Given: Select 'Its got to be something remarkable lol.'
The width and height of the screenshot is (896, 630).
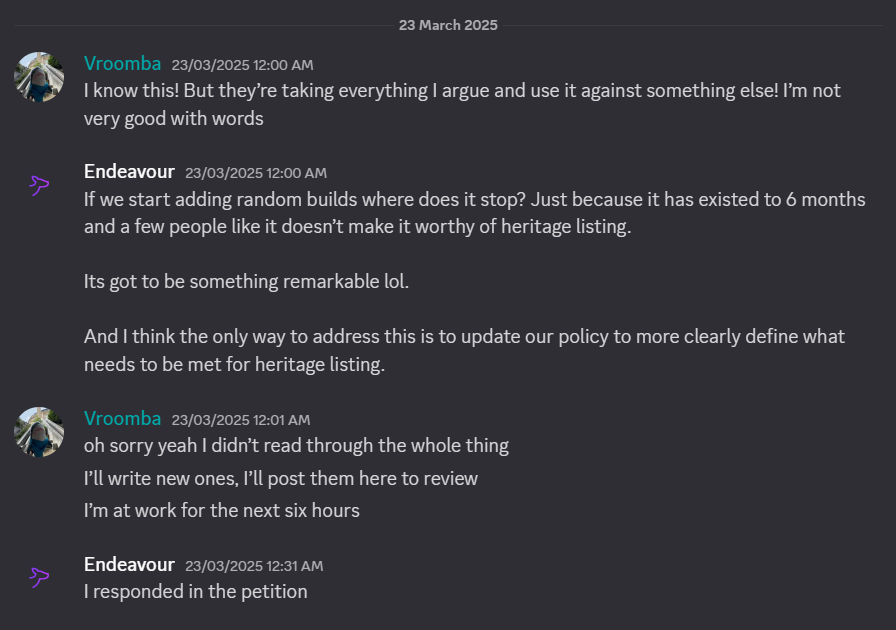Looking at the screenshot, I should (246, 282).
